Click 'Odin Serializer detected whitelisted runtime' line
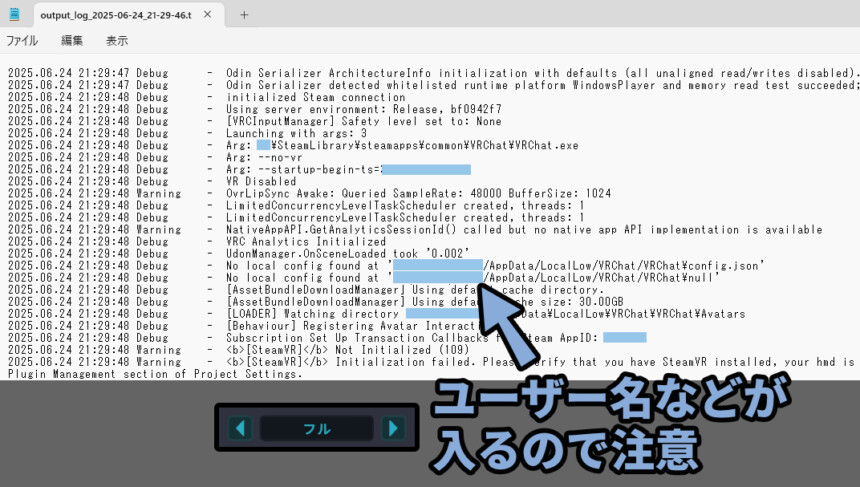The width and height of the screenshot is (860, 487). (x=433, y=85)
